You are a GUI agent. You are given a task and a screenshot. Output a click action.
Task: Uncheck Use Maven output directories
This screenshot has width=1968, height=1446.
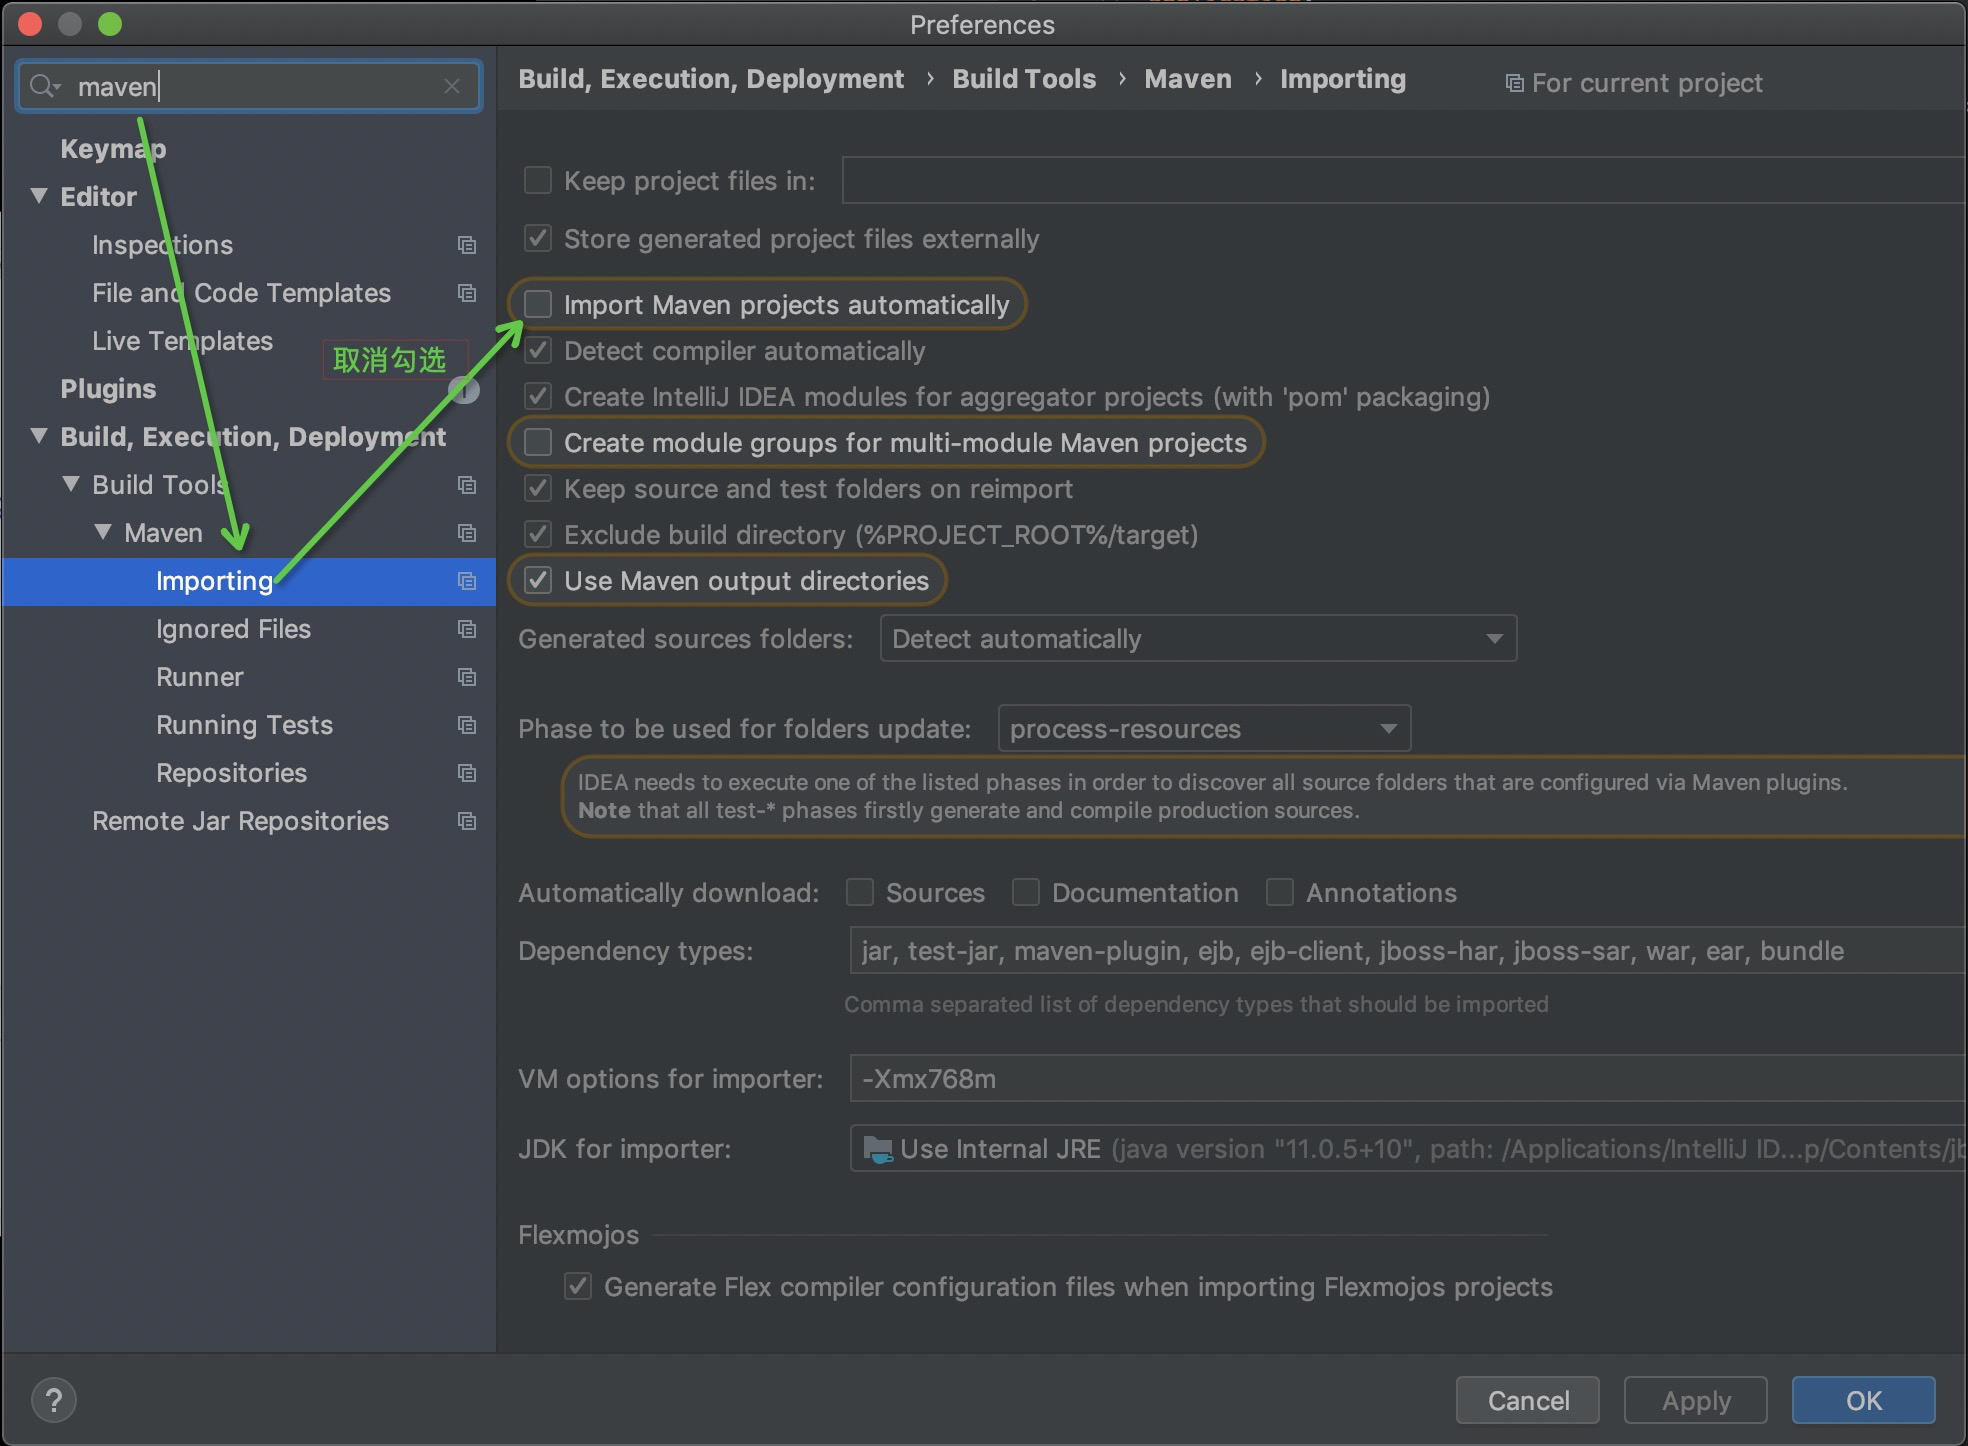(538, 581)
